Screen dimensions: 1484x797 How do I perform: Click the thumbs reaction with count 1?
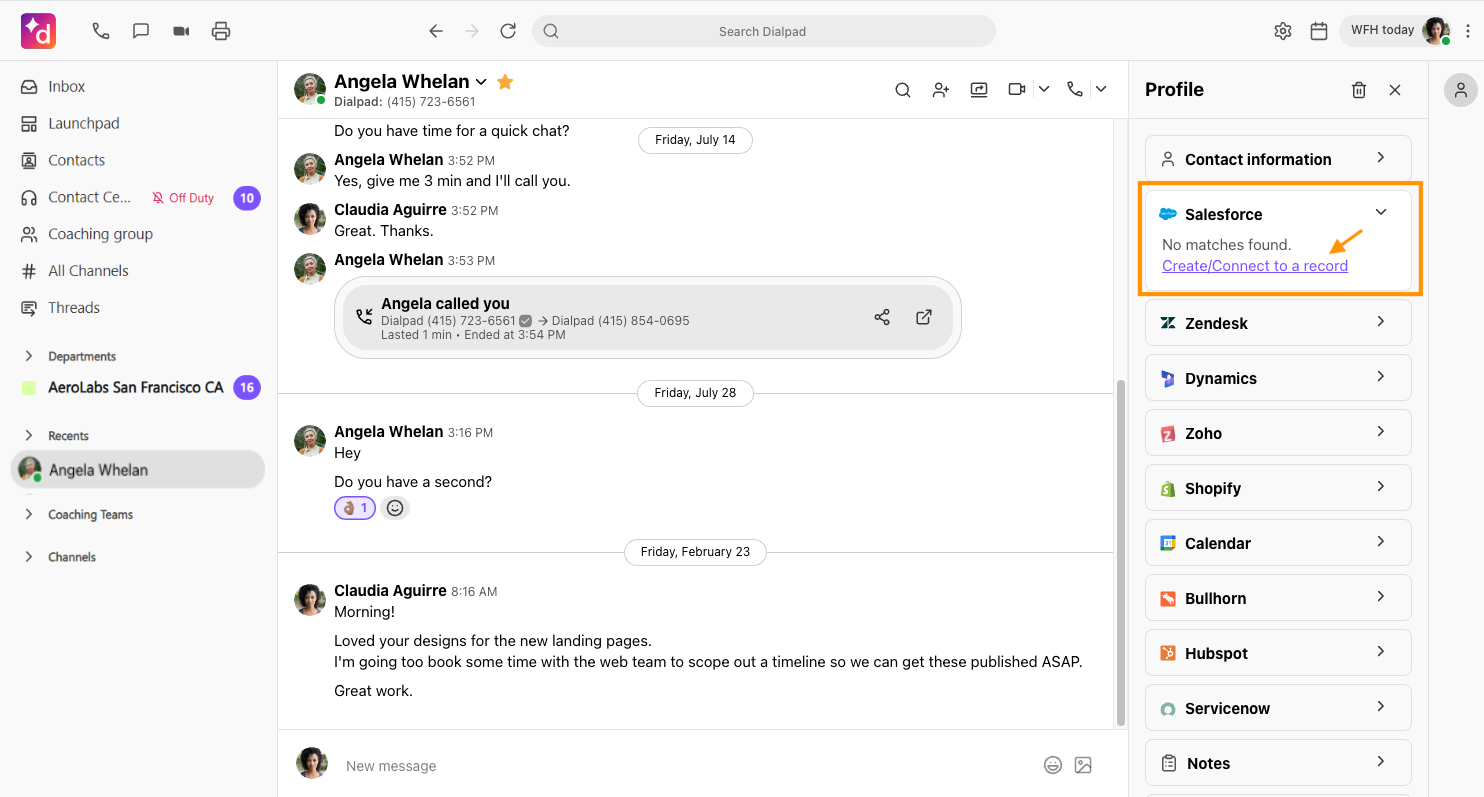coord(355,508)
